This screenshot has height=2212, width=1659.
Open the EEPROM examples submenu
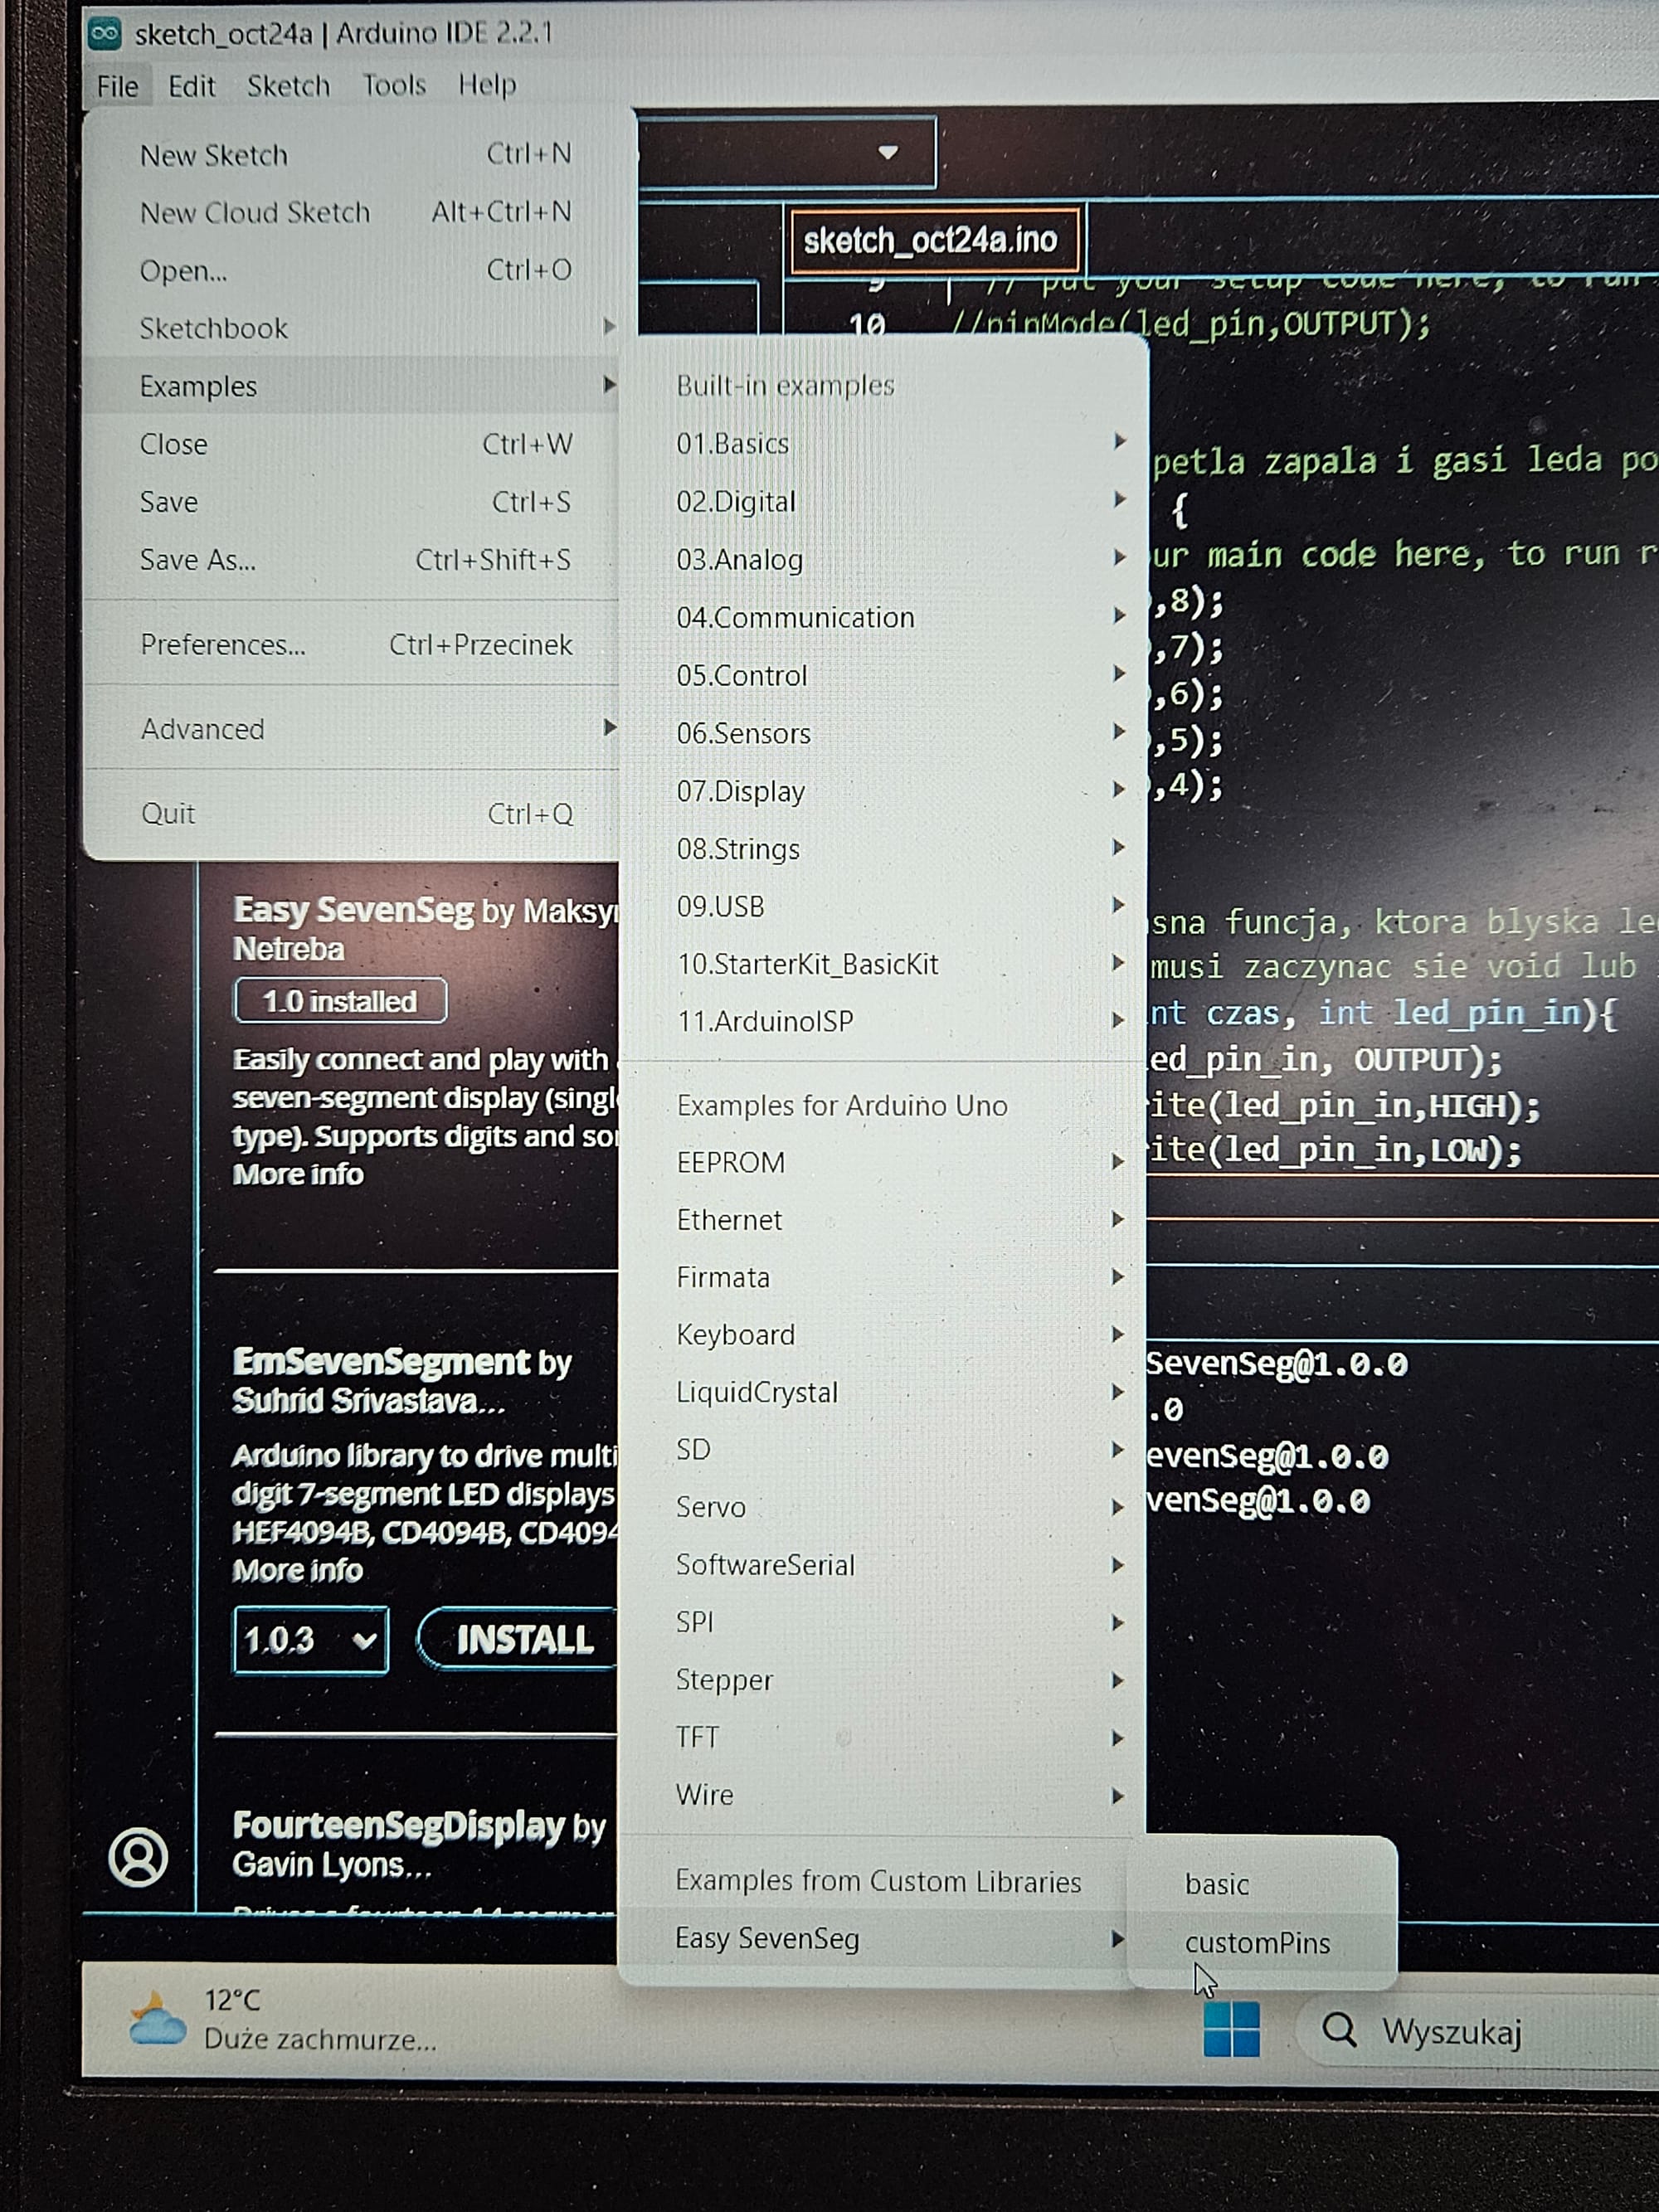(883, 1162)
